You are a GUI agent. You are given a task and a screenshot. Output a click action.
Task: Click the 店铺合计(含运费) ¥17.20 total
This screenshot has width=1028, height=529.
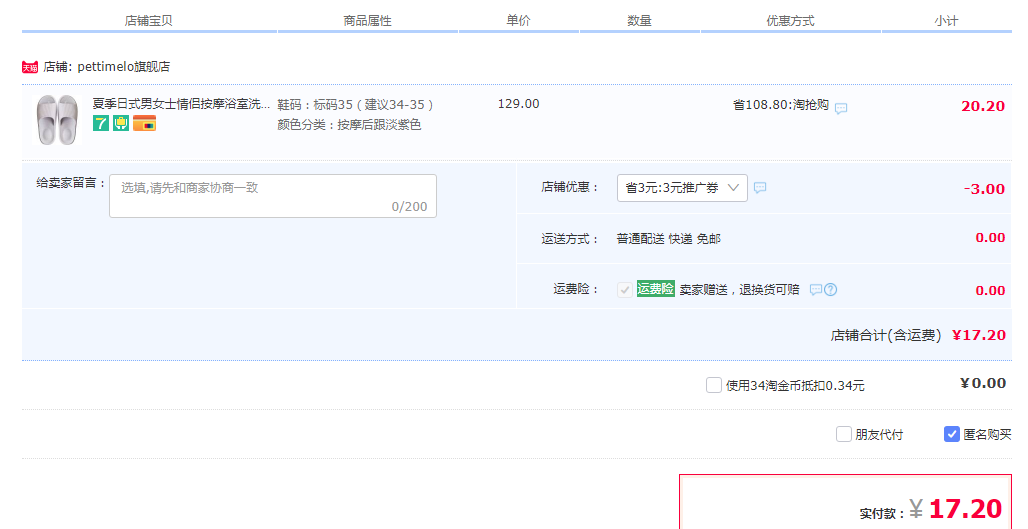(x=918, y=336)
